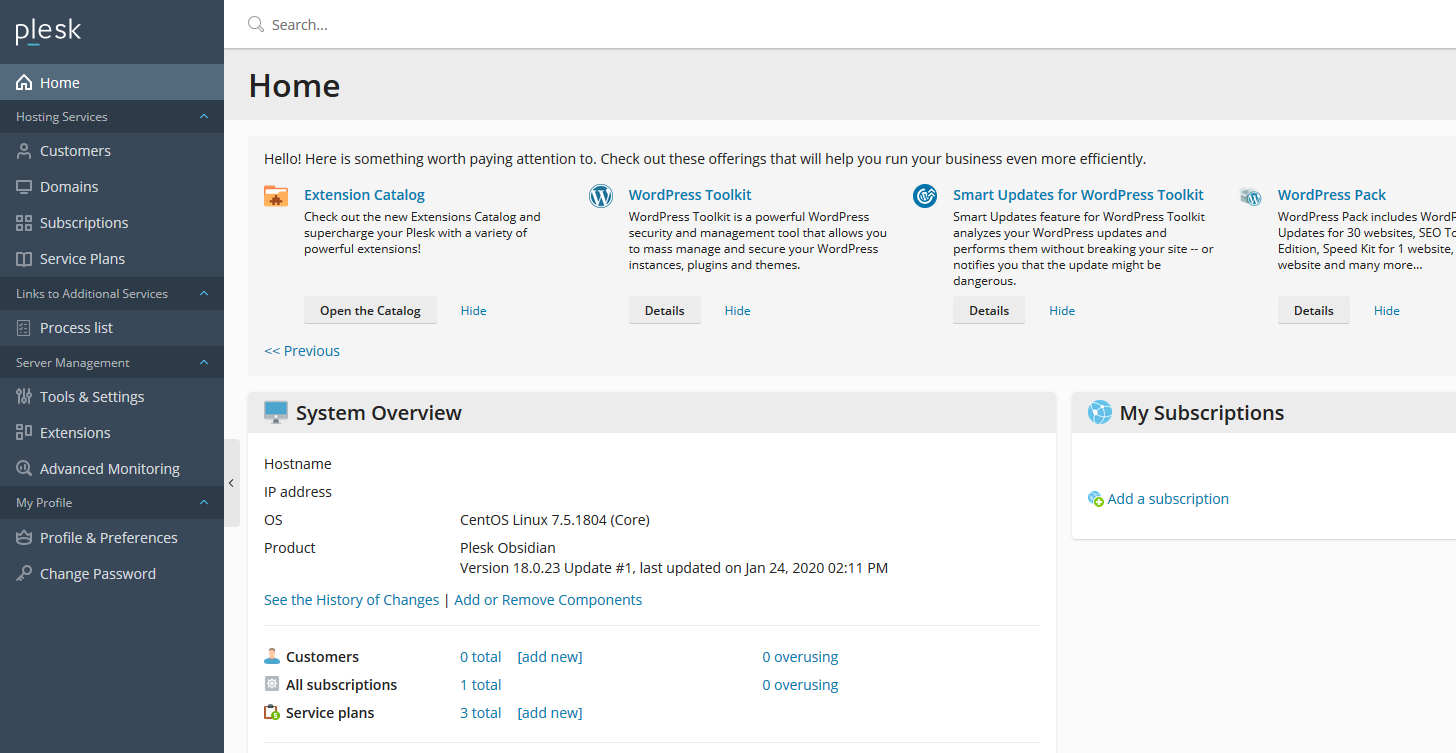Click the Open the Catalog button
1456x753 pixels.
click(370, 311)
